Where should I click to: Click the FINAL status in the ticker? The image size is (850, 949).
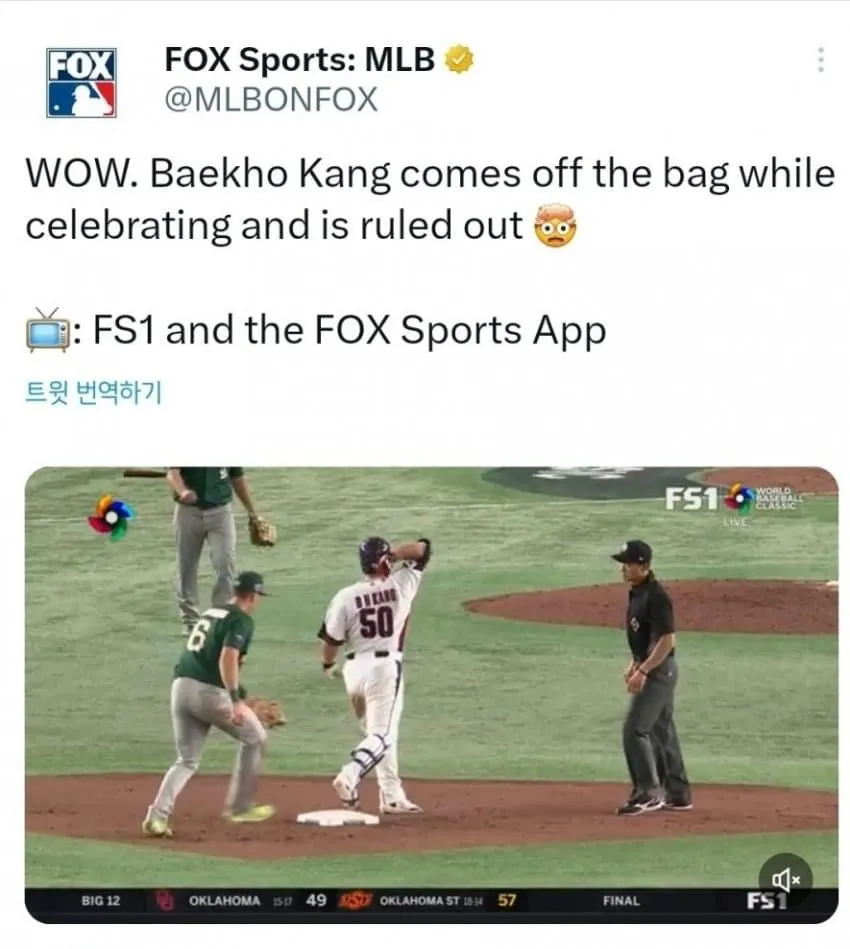621,901
